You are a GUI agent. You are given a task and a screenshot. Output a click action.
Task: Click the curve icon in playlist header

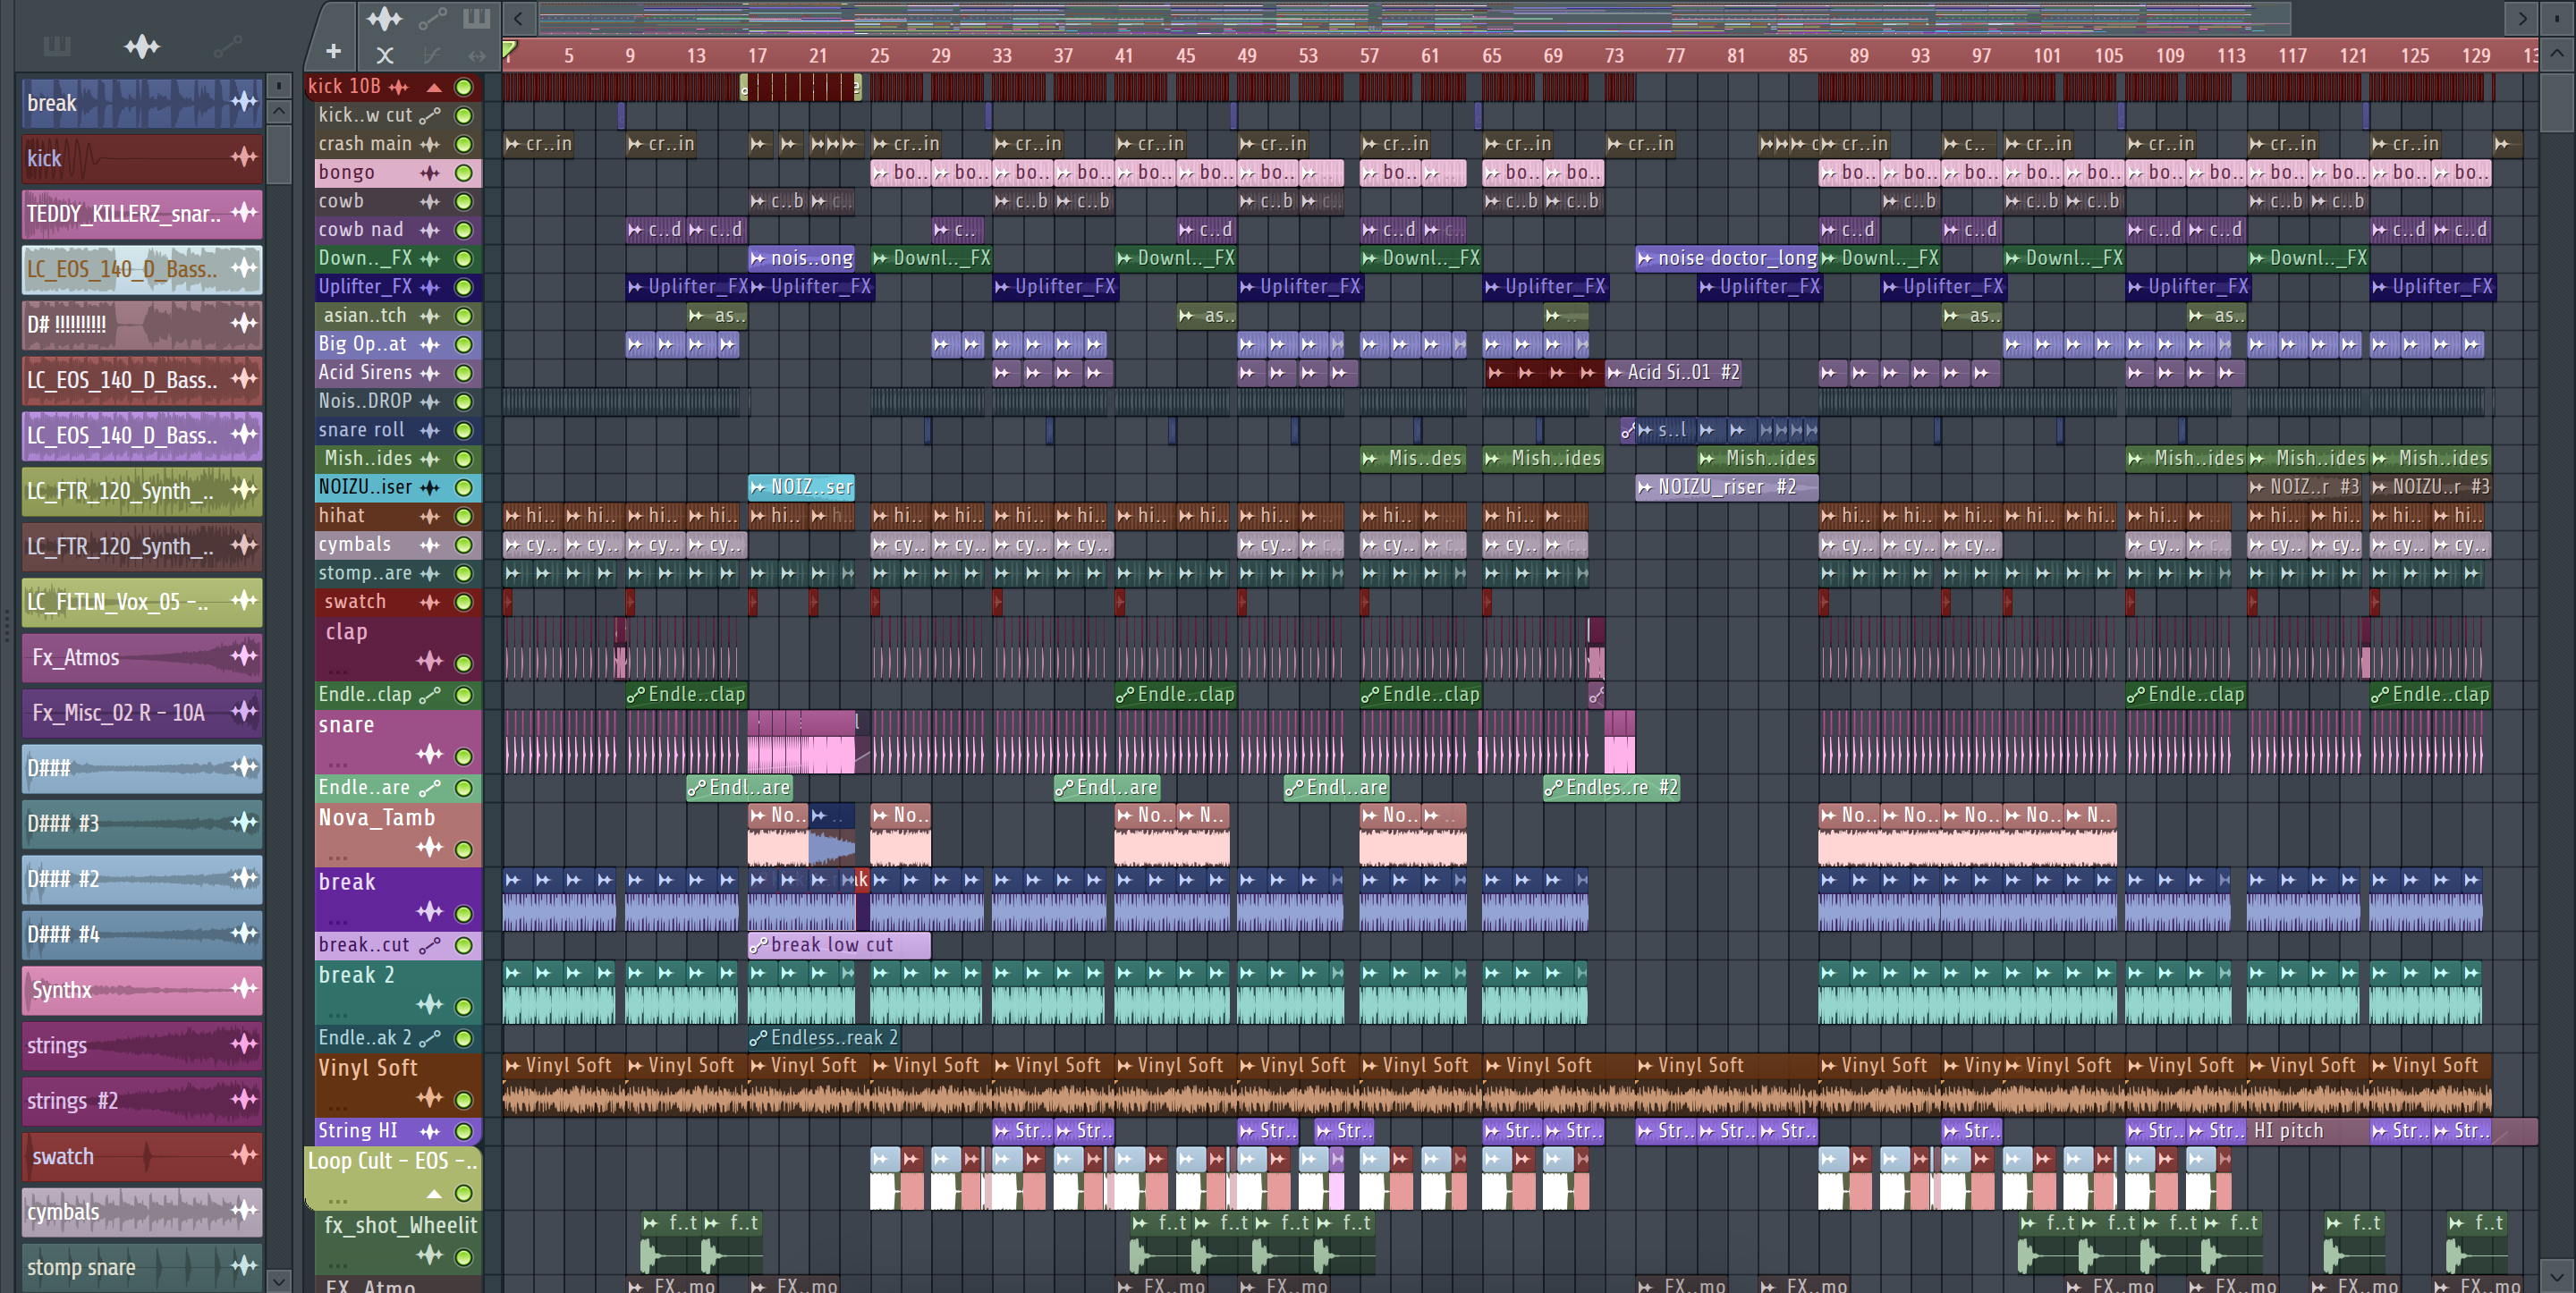pyautogui.click(x=431, y=56)
